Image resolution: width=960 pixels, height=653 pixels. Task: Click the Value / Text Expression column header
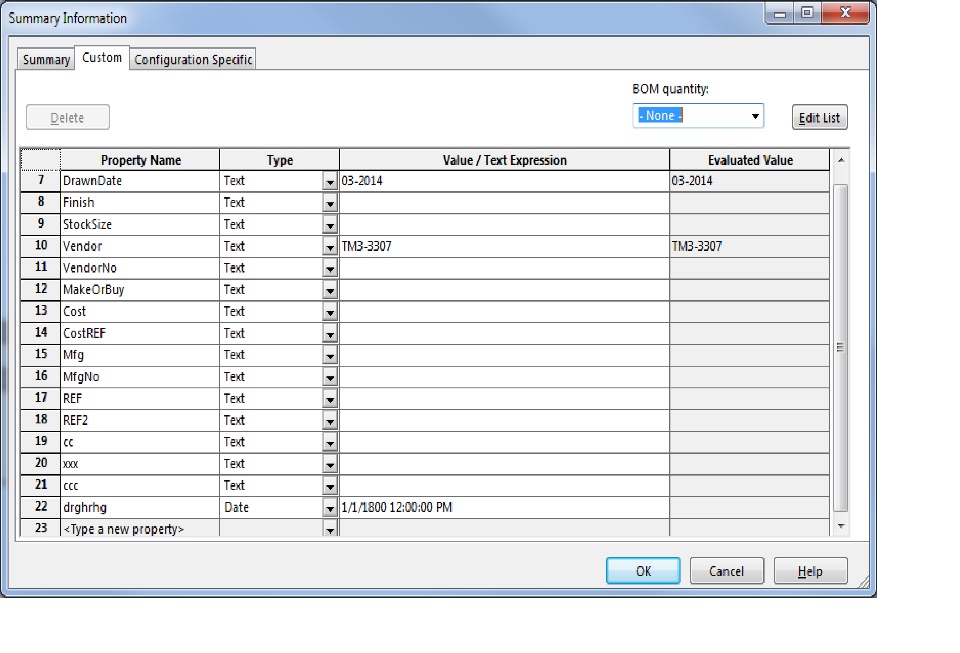504,160
